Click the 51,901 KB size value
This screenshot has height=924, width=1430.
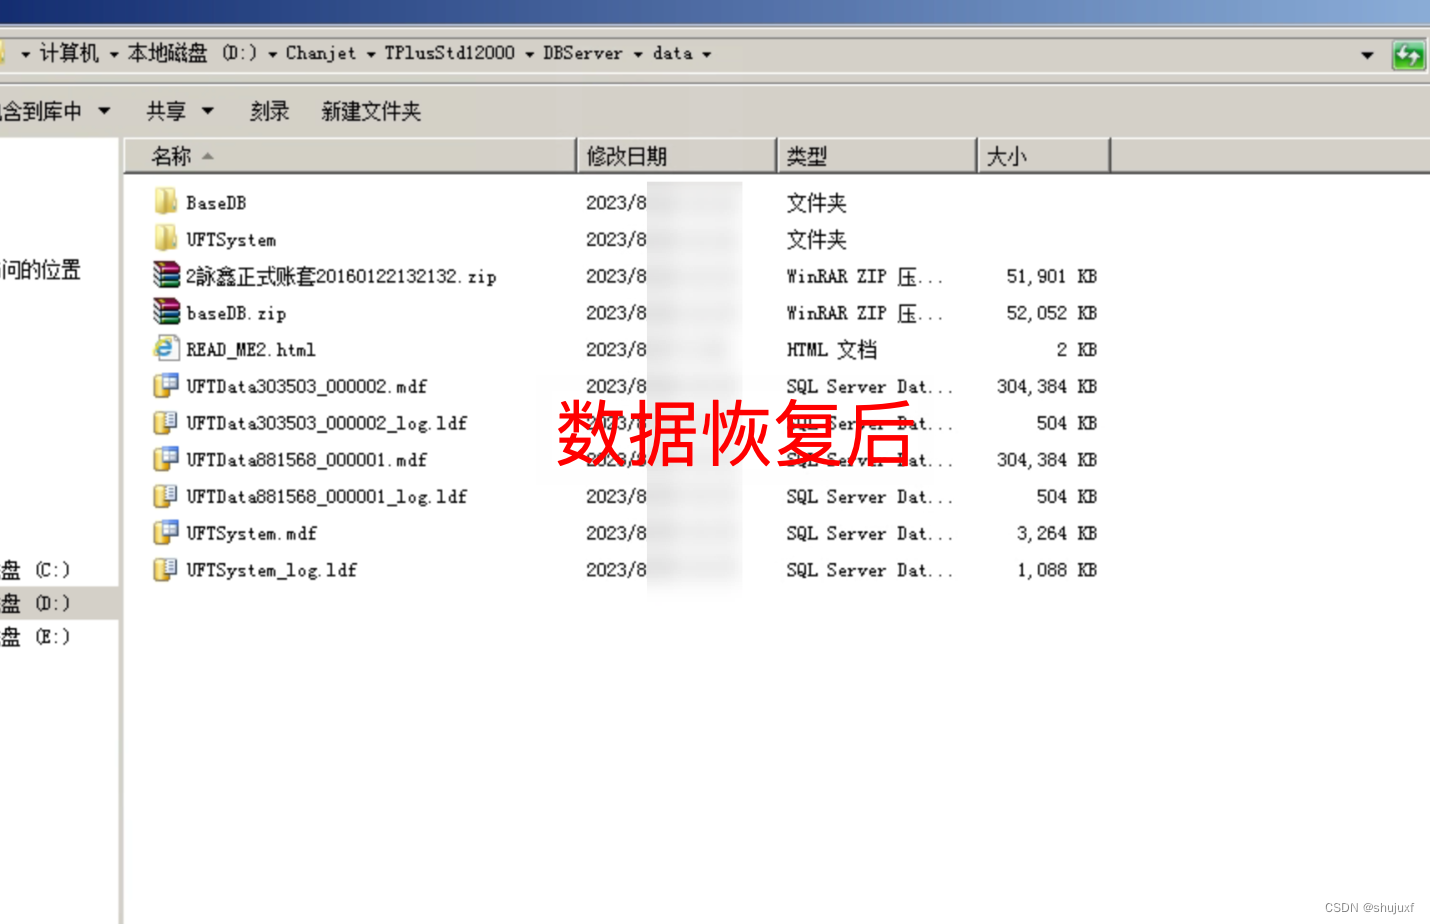point(1051,276)
